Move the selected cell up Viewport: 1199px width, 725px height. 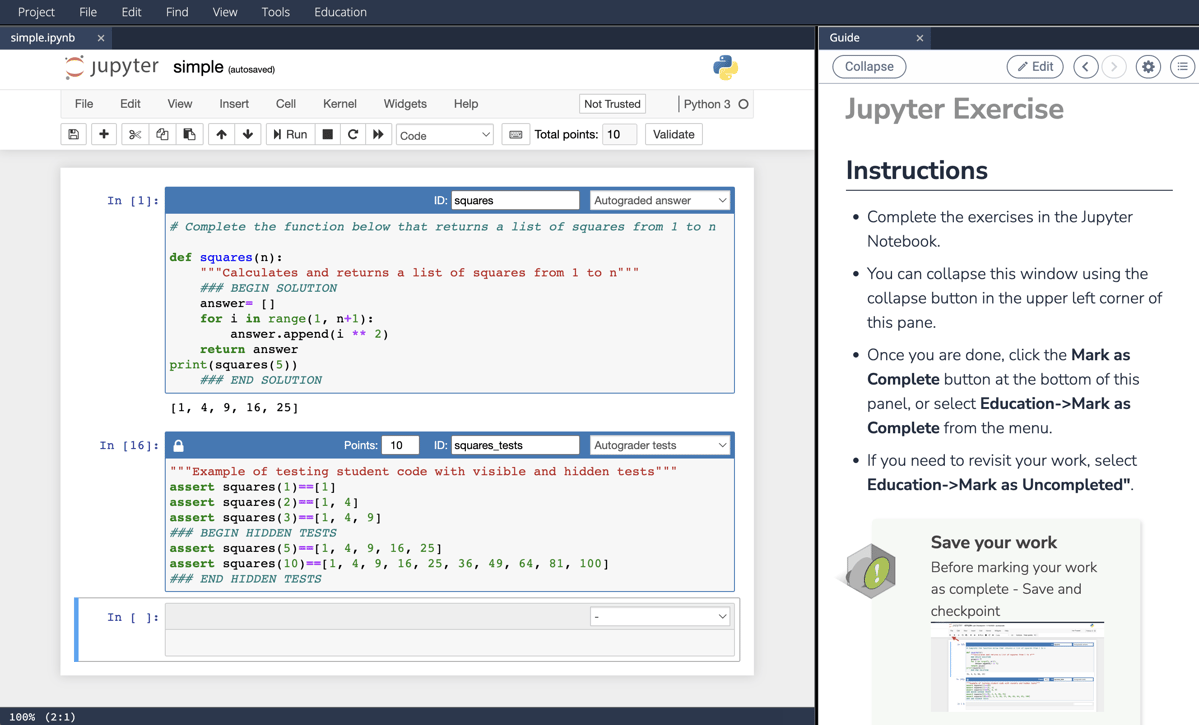(x=218, y=133)
